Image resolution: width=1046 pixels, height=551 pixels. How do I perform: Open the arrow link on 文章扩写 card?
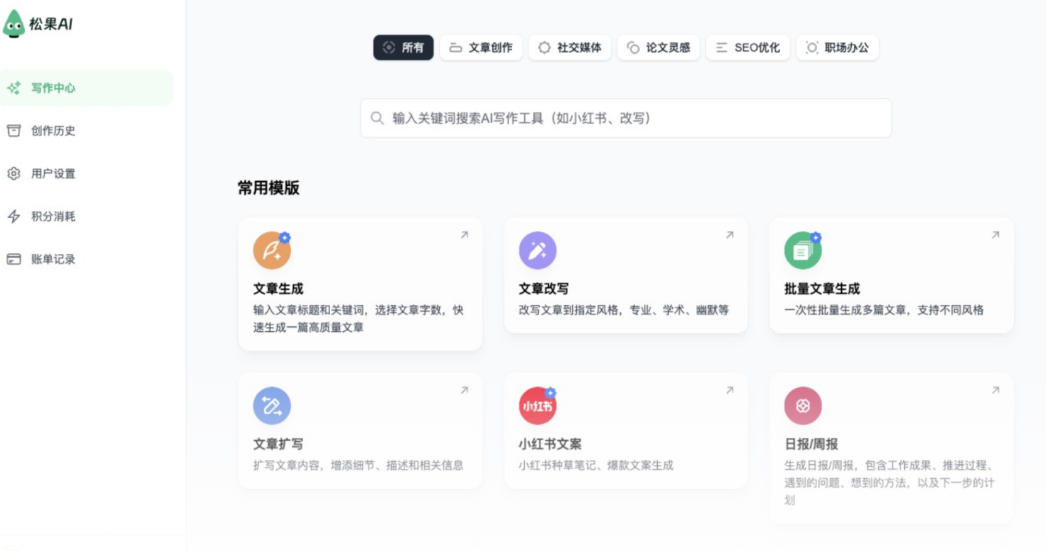464,390
